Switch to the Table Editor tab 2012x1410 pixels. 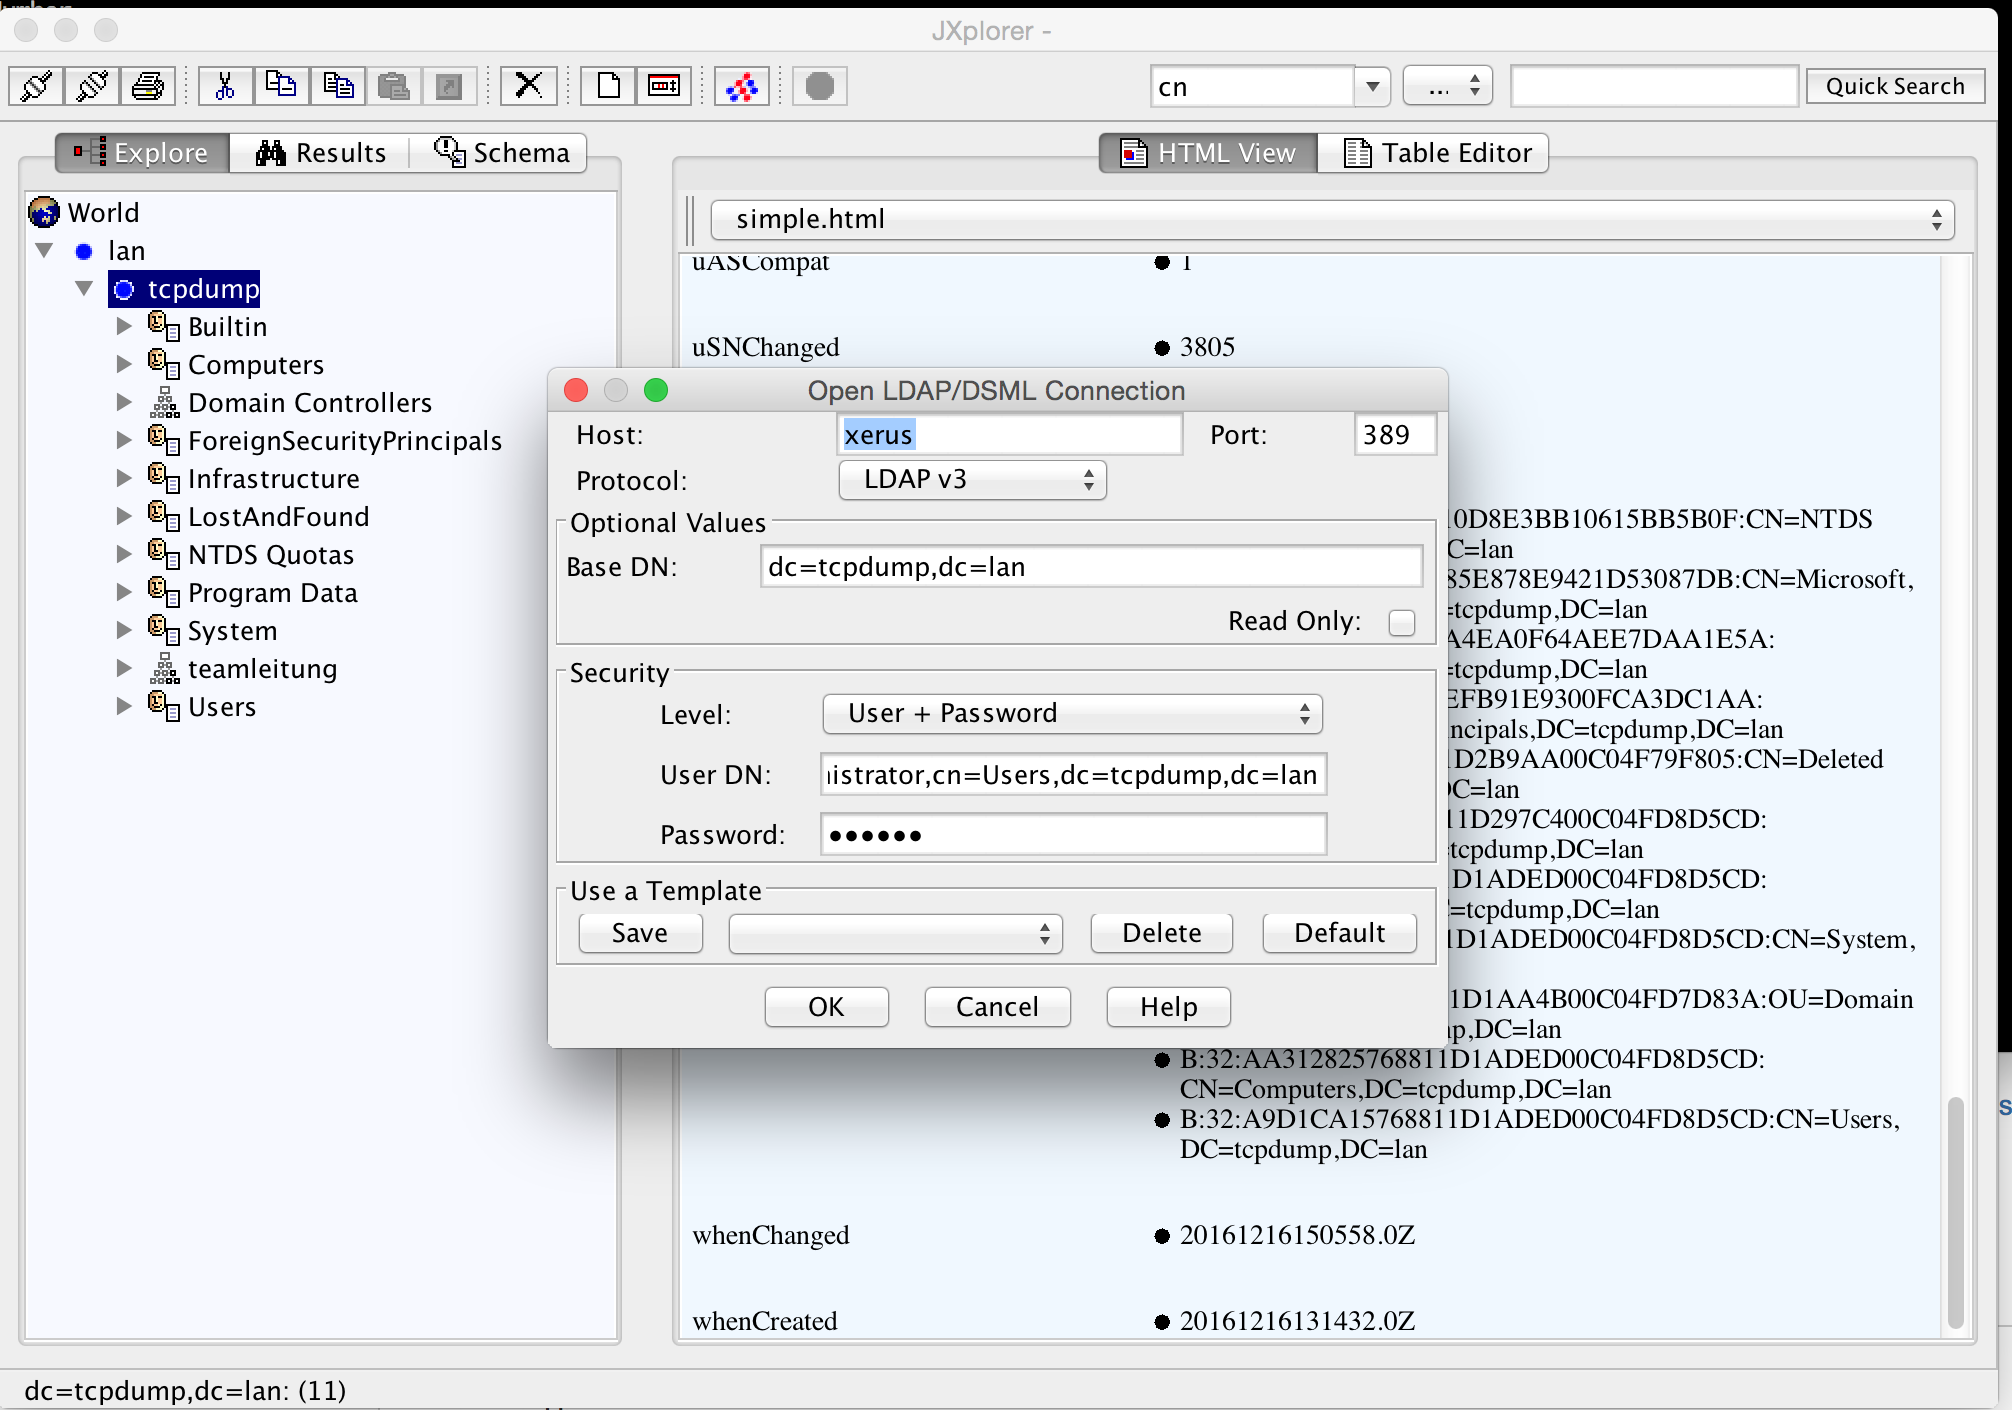(1434, 153)
